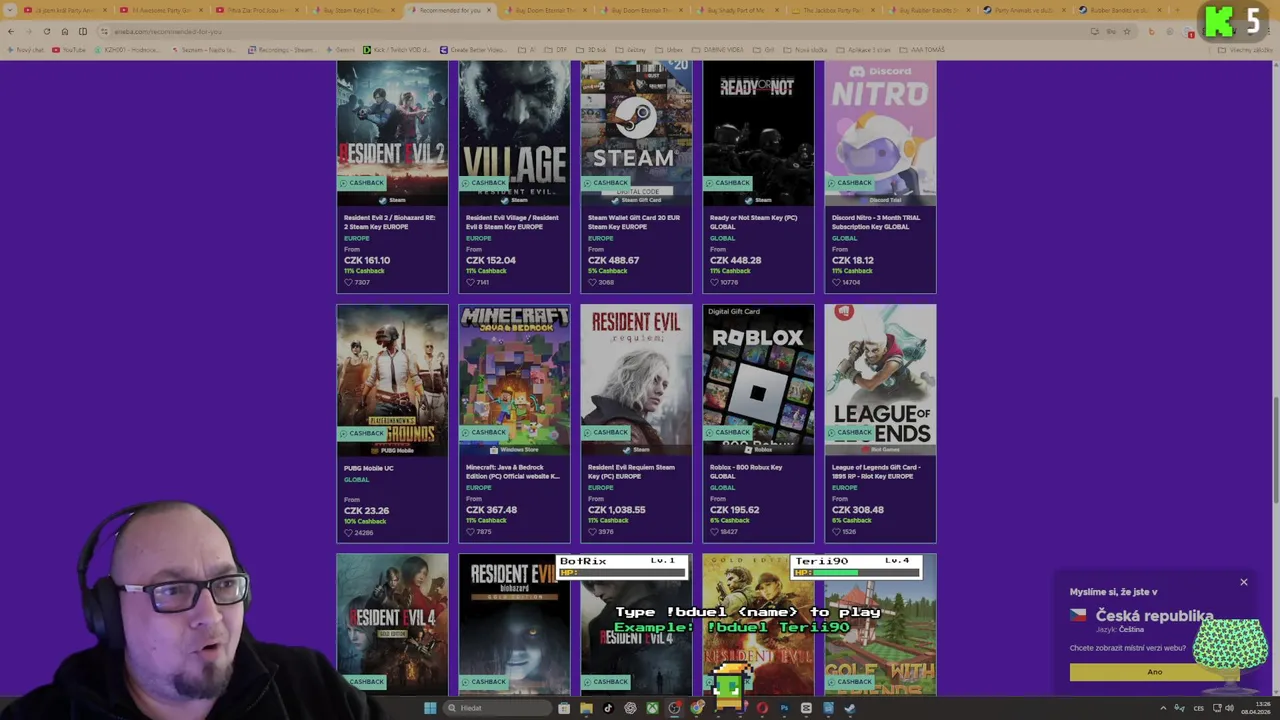Click price CZK 18.12 on Discord Nitro
Screen dimensions: 1280x720
[853, 260]
